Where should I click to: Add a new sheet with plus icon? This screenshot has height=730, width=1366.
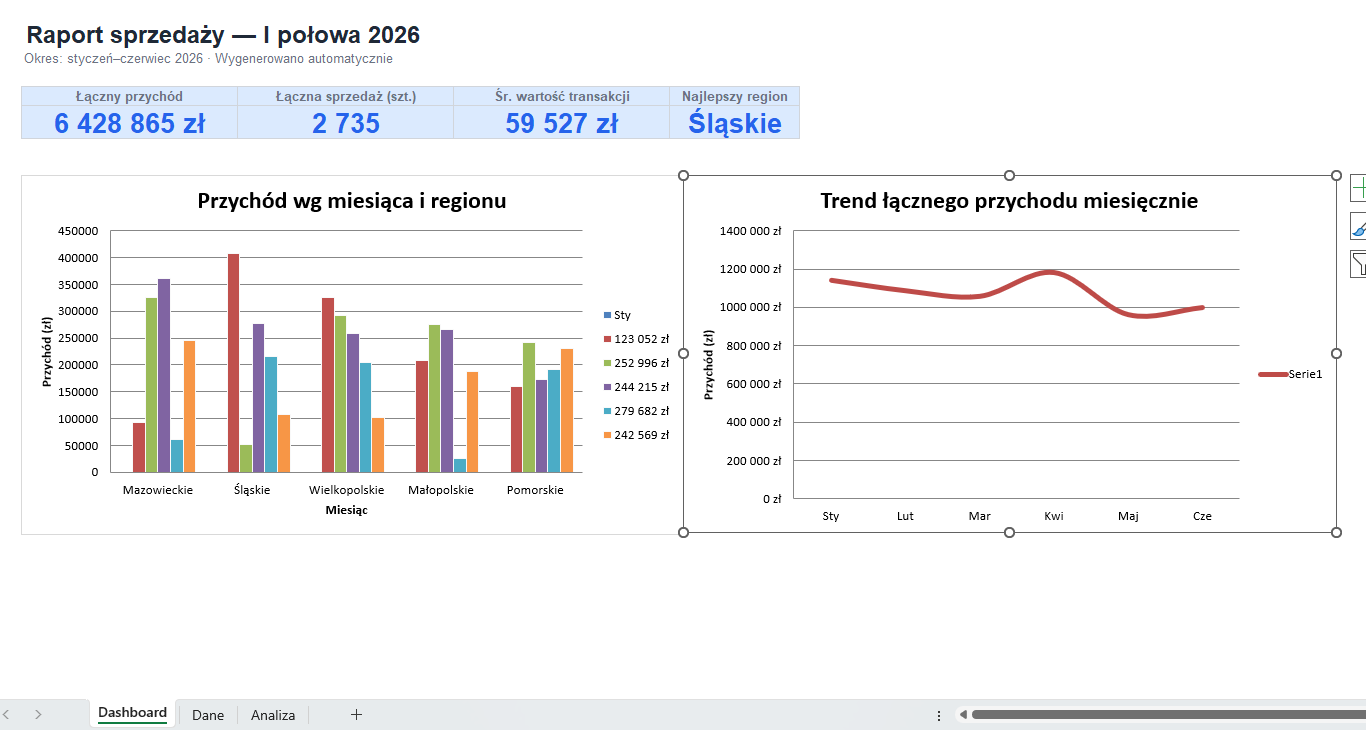(x=356, y=714)
